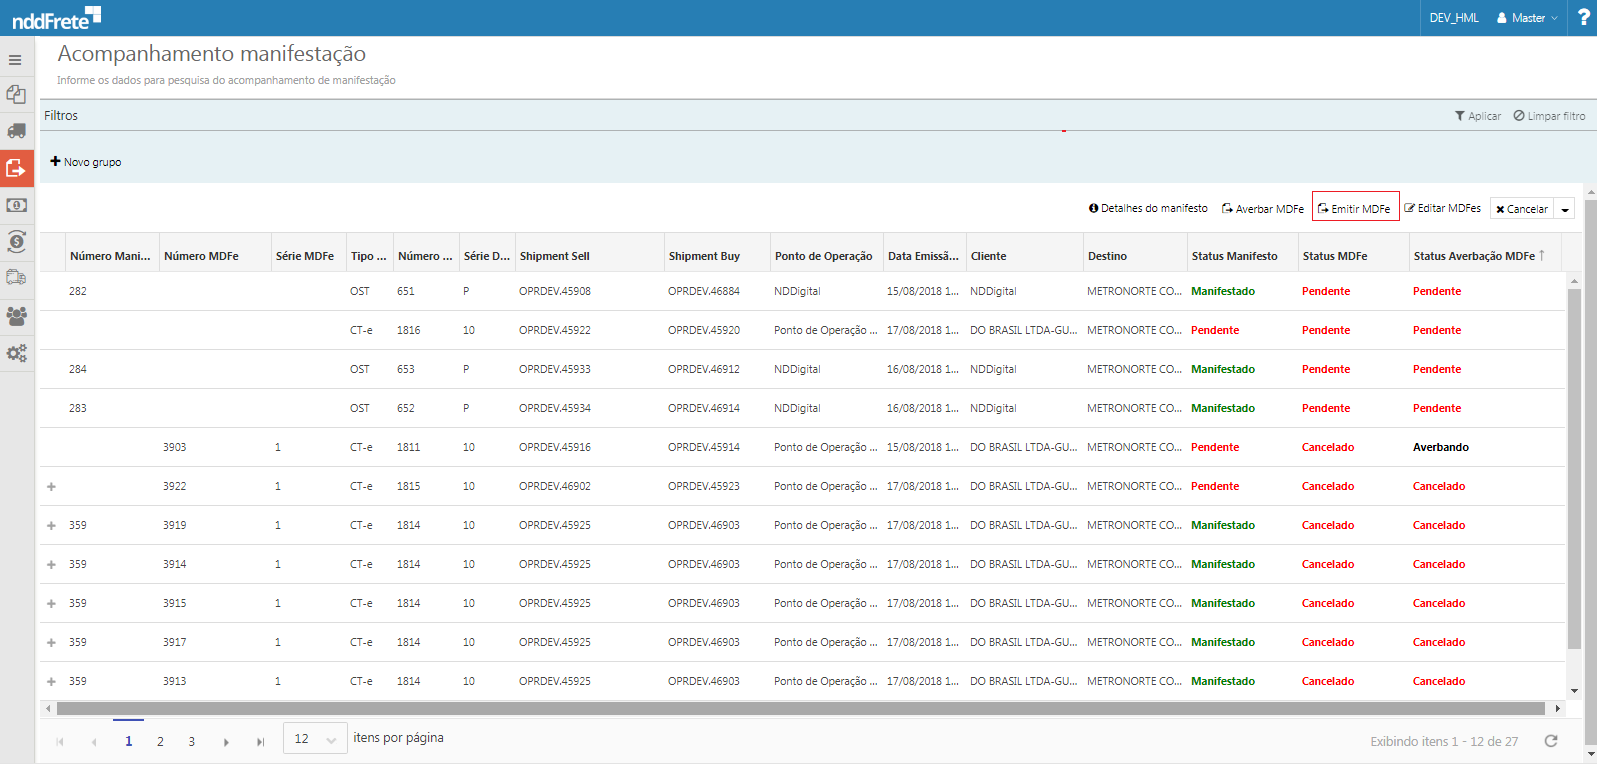This screenshot has height=765, width=1597.
Task: Refresh the grid with reload icon
Action: click(1551, 741)
